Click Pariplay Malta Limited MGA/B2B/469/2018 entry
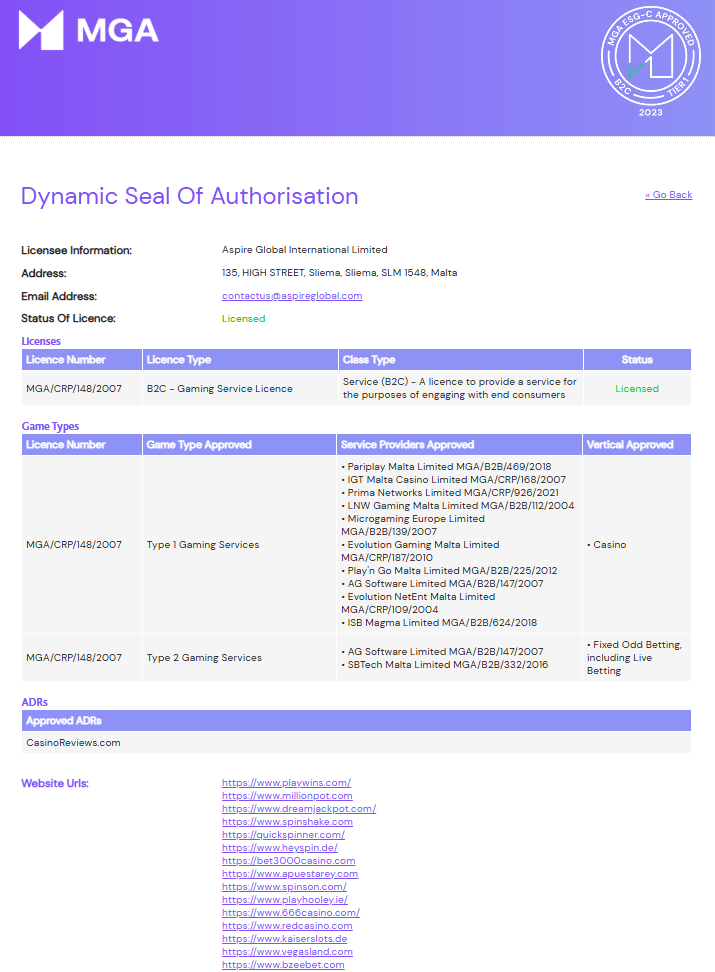 446,467
